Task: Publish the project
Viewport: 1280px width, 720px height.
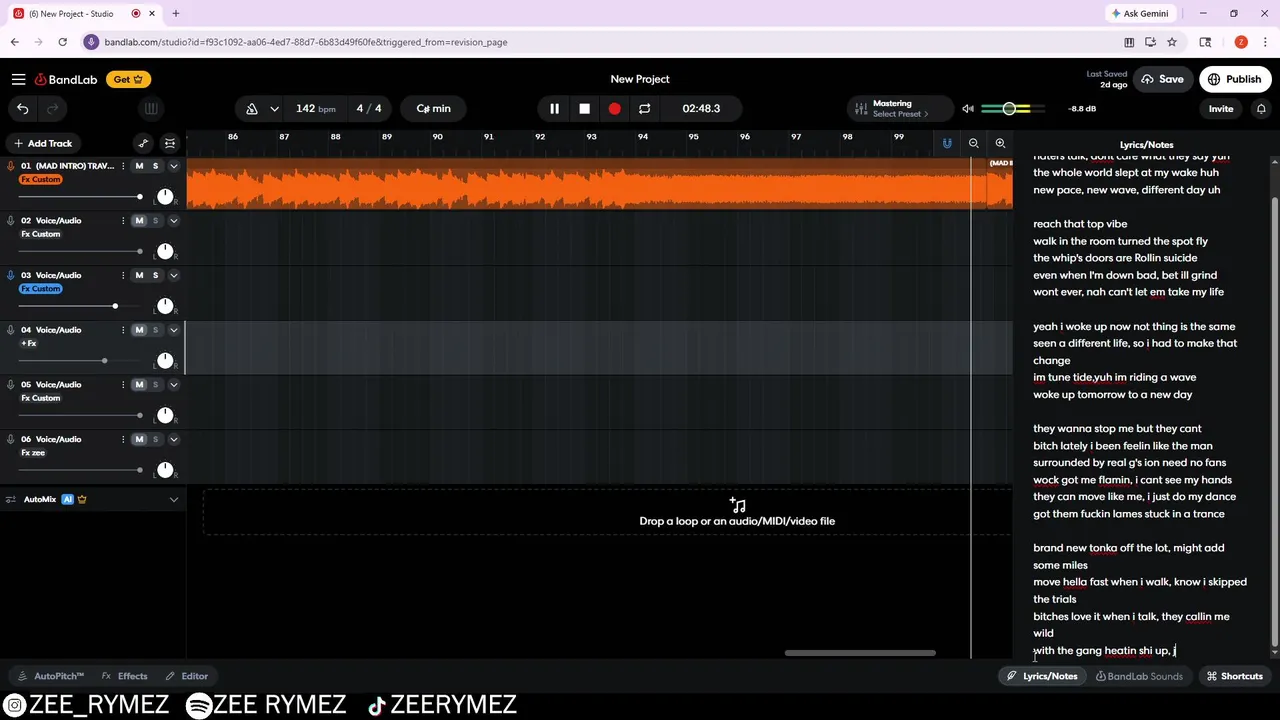Action: pyautogui.click(x=1235, y=79)
